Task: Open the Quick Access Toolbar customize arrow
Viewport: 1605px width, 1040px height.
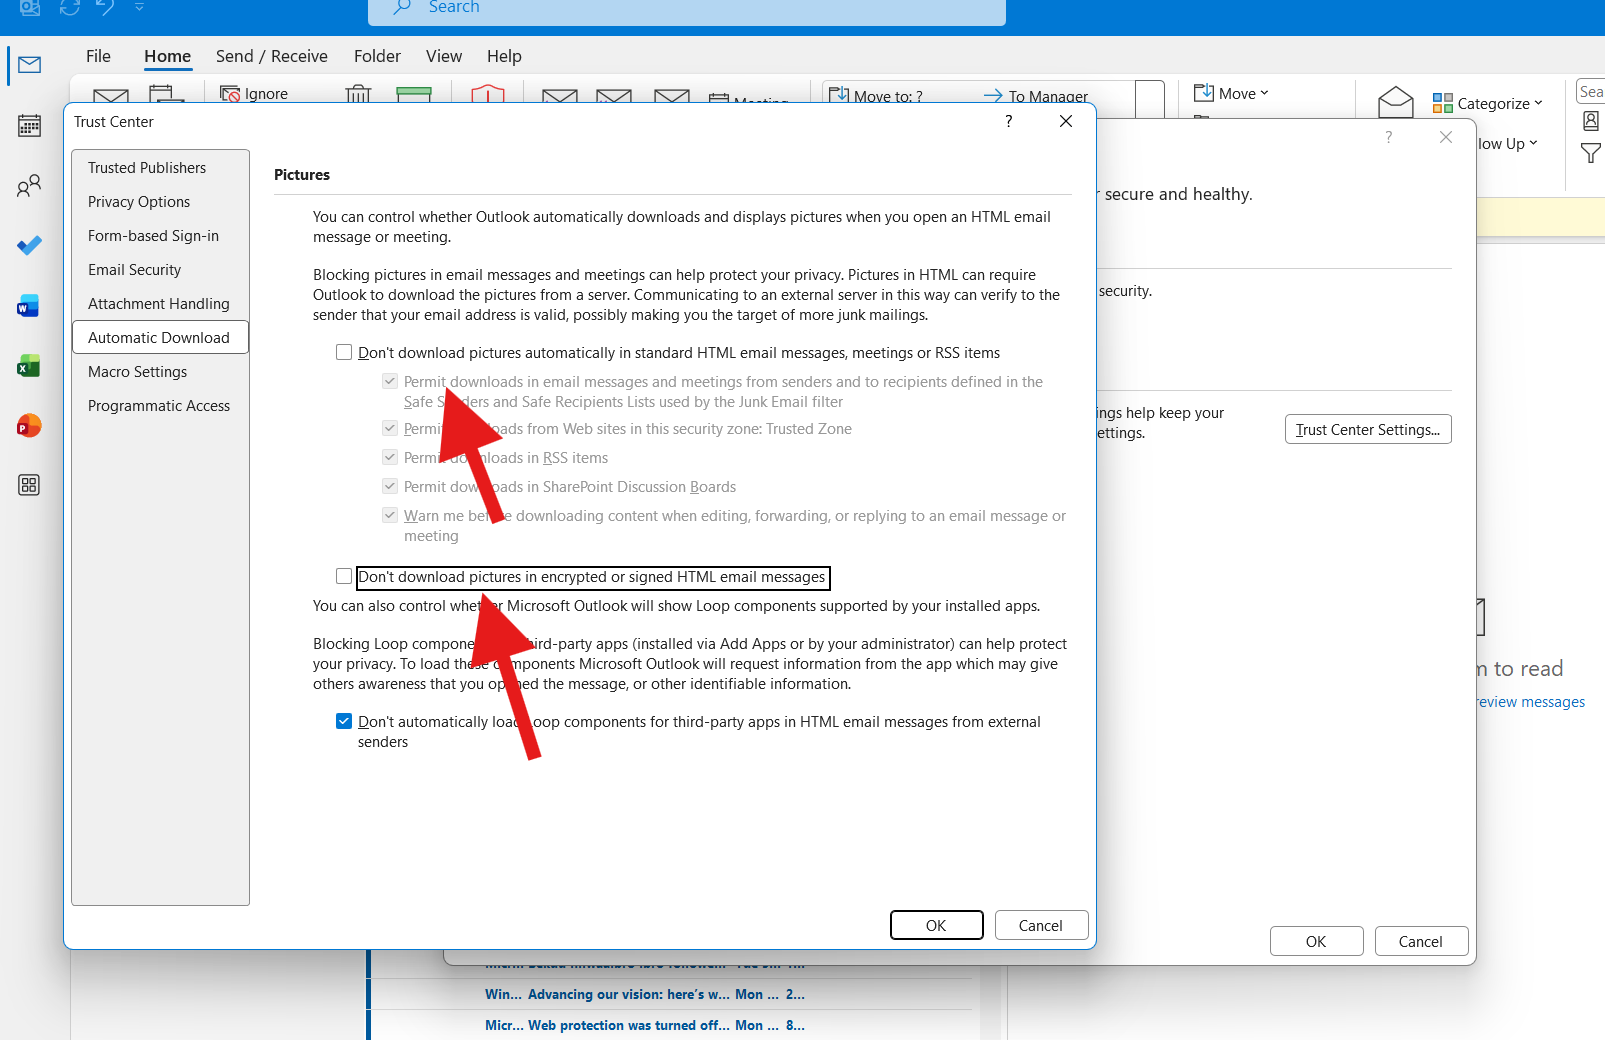Action: (x=139, y=7)
